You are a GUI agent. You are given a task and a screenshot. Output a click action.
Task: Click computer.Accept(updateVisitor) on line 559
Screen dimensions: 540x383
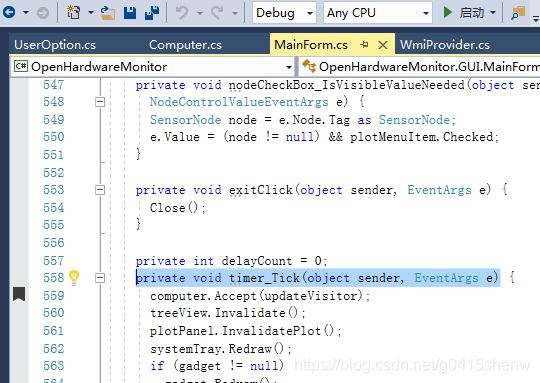click(x=257, y=296)
